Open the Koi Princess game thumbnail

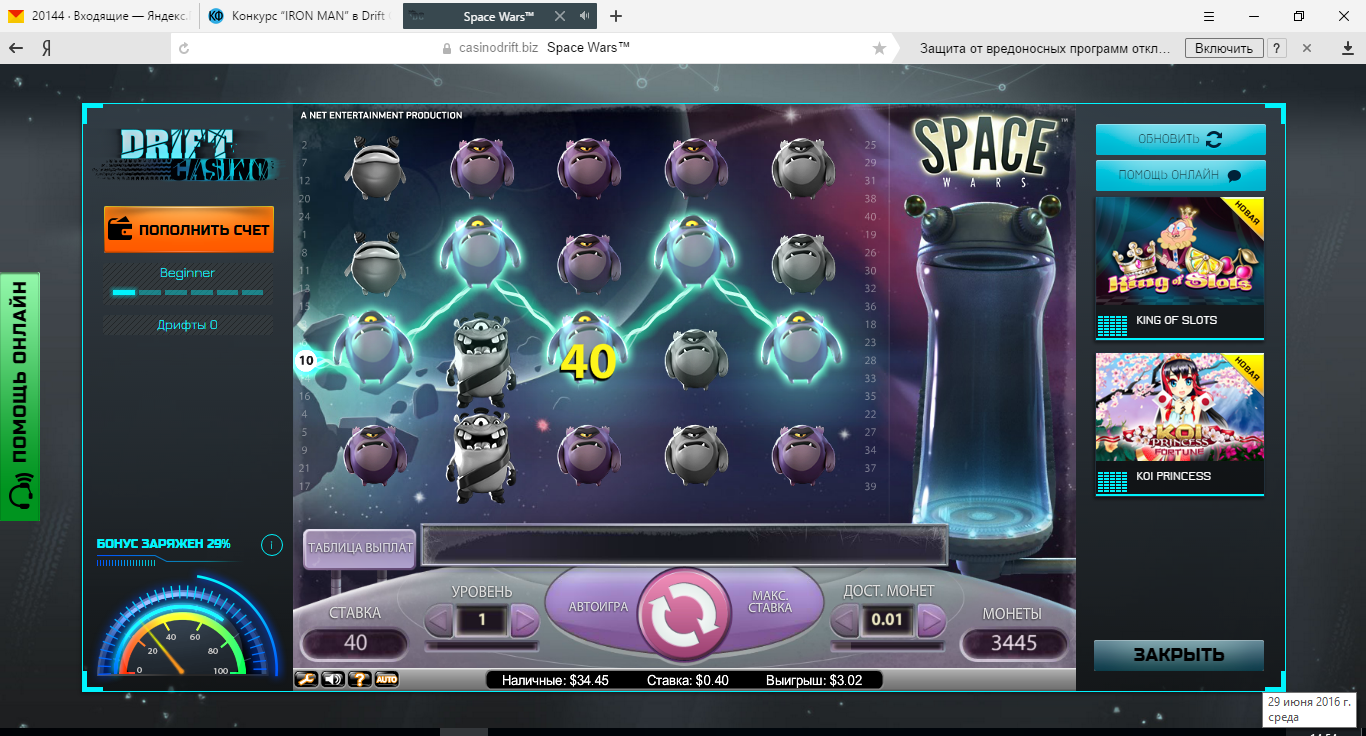(x=1180, y=423)
